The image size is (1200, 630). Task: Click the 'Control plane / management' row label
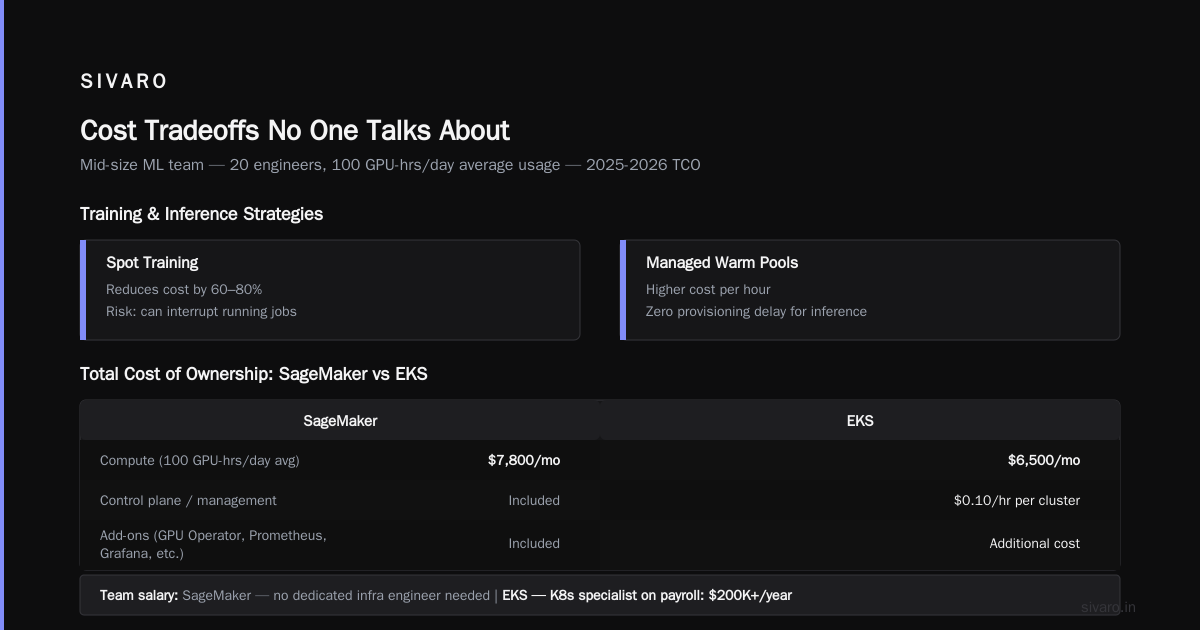pyautogui.click(x=188, y=500)
